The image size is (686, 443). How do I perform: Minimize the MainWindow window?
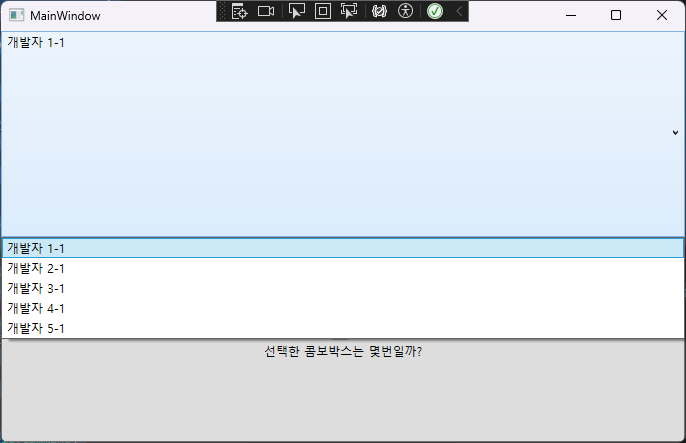(570, 15)
